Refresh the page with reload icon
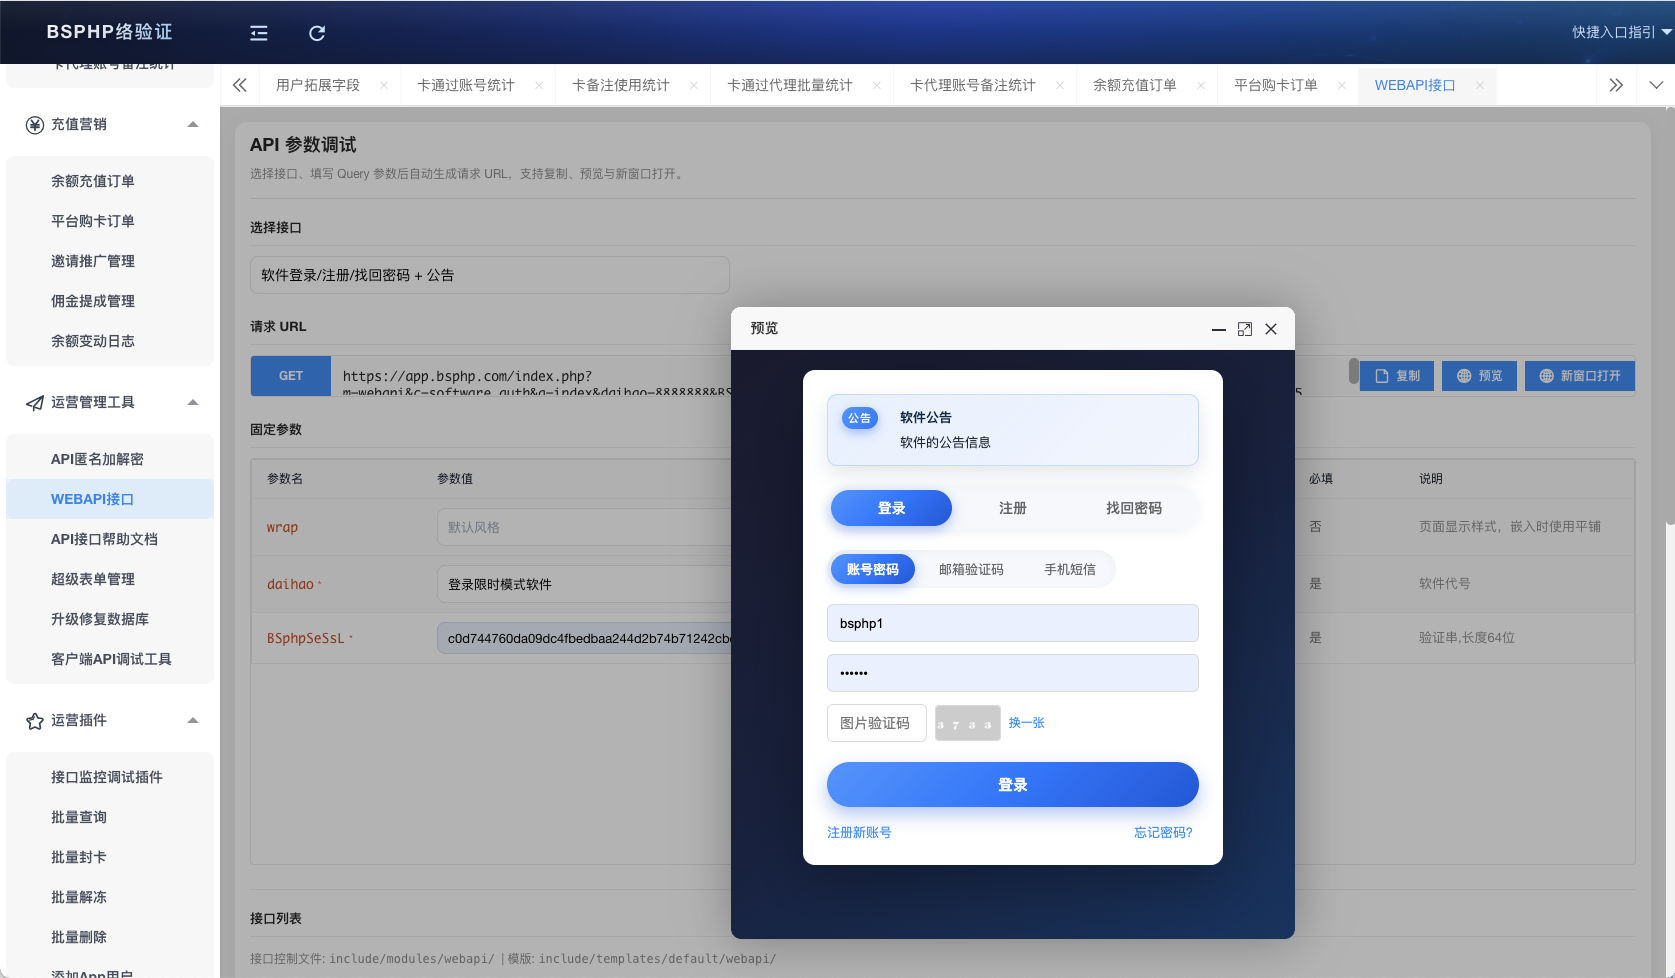Viewport: 1675px width, 978px height. pos(317,33)
